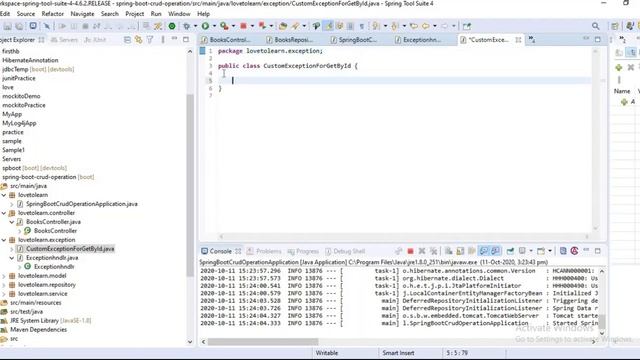Select SpringBootCrudOperationApplication.java file
Viewport: 640px width, 360px height.
pyautogui.click(x=82, y=204)
